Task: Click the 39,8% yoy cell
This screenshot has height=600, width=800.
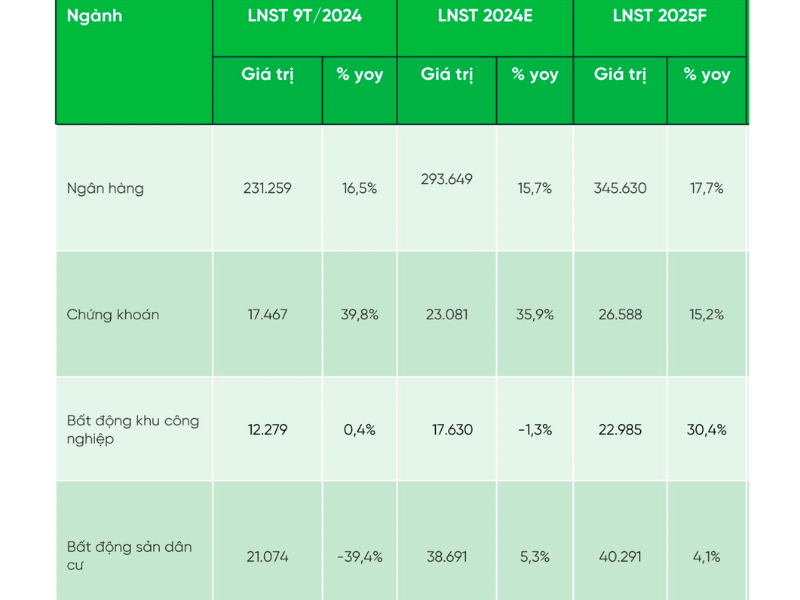Action: click(360, 314)
